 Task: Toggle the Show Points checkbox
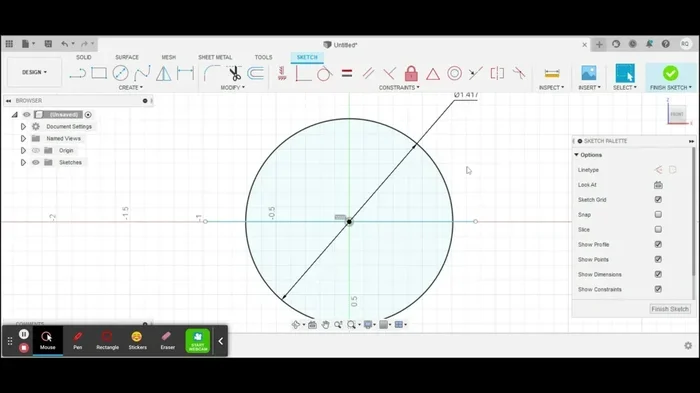[658, 259]
